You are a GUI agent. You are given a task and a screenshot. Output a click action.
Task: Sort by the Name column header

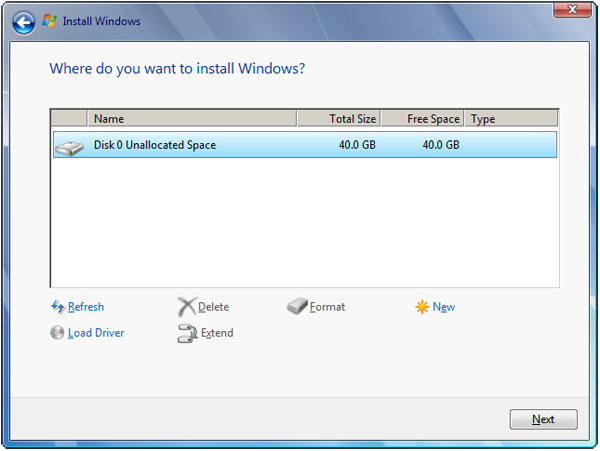click(x=192, y=119)
